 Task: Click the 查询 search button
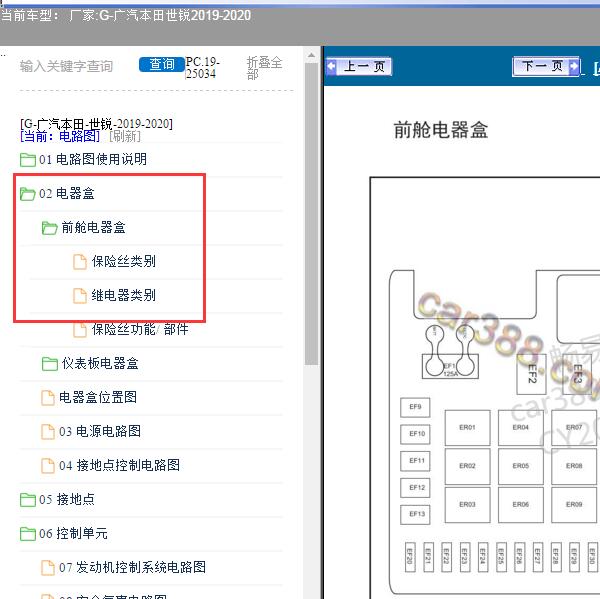click(161, 64)
